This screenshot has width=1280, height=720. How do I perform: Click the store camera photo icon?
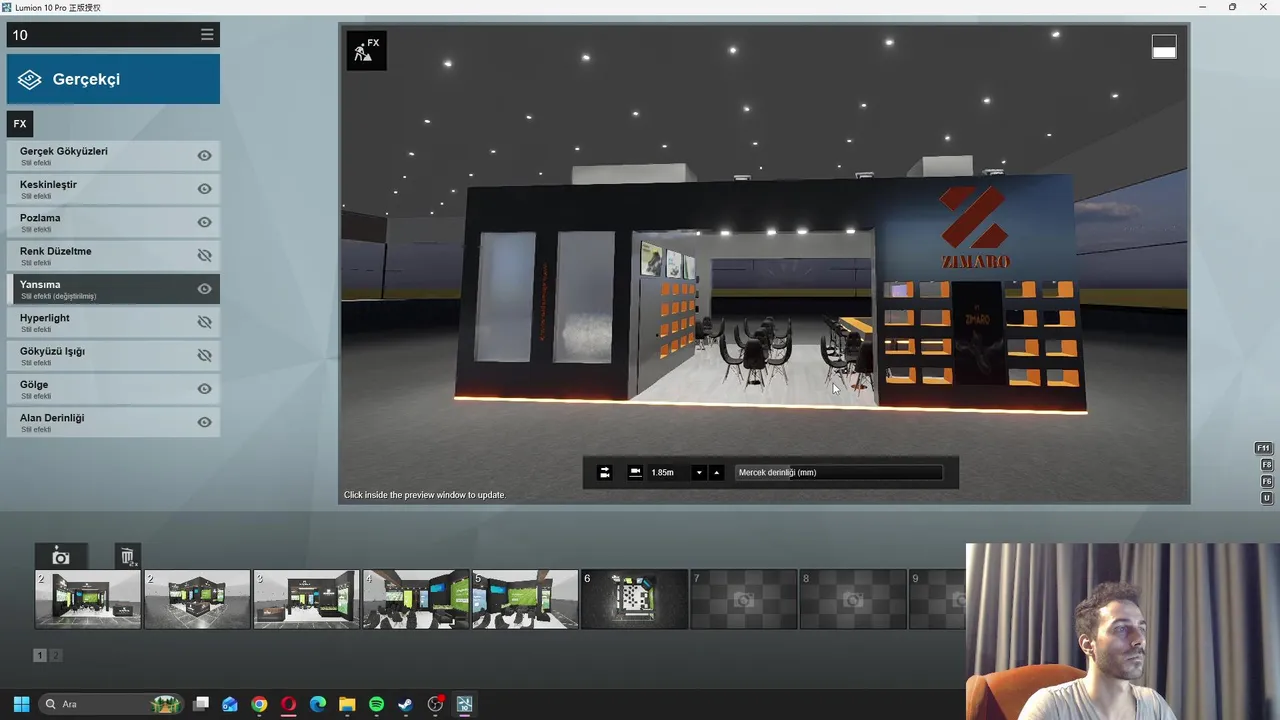[61, 557]
